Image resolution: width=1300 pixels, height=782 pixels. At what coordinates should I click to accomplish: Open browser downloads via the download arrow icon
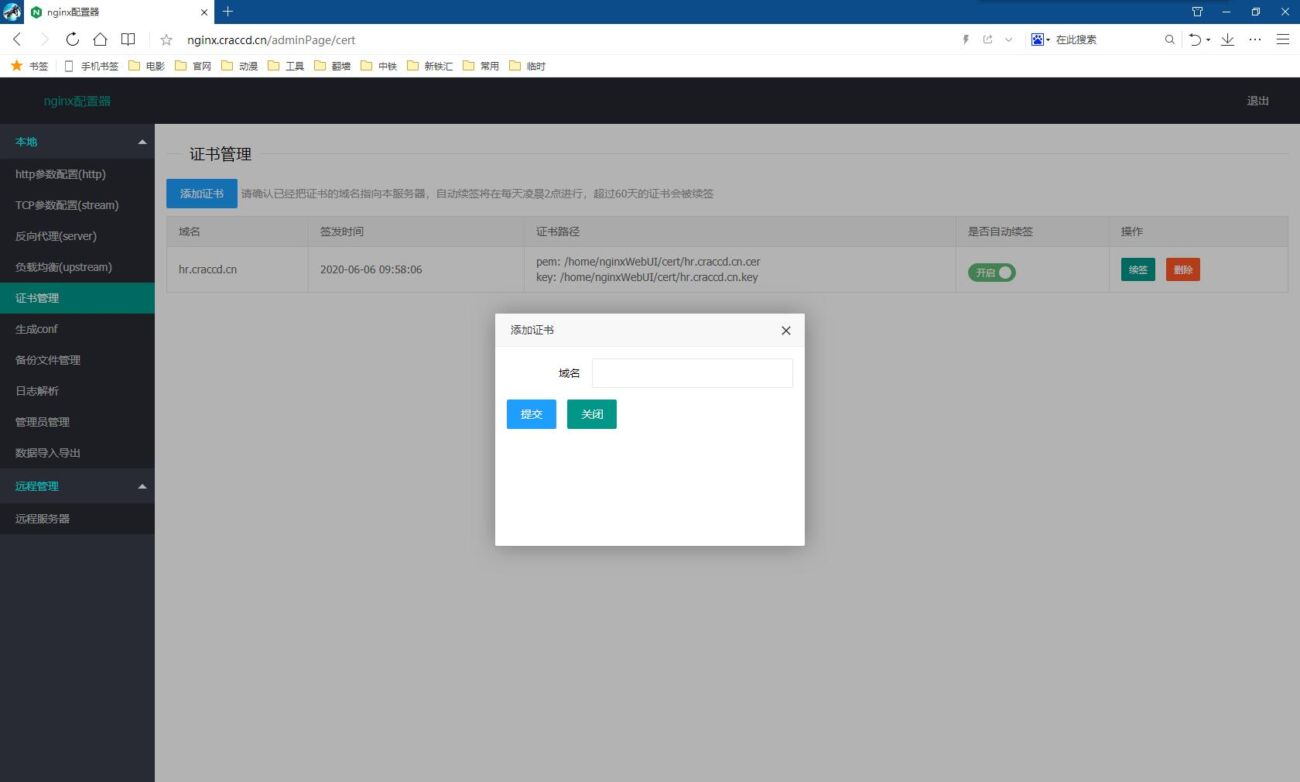(1226, 40)
